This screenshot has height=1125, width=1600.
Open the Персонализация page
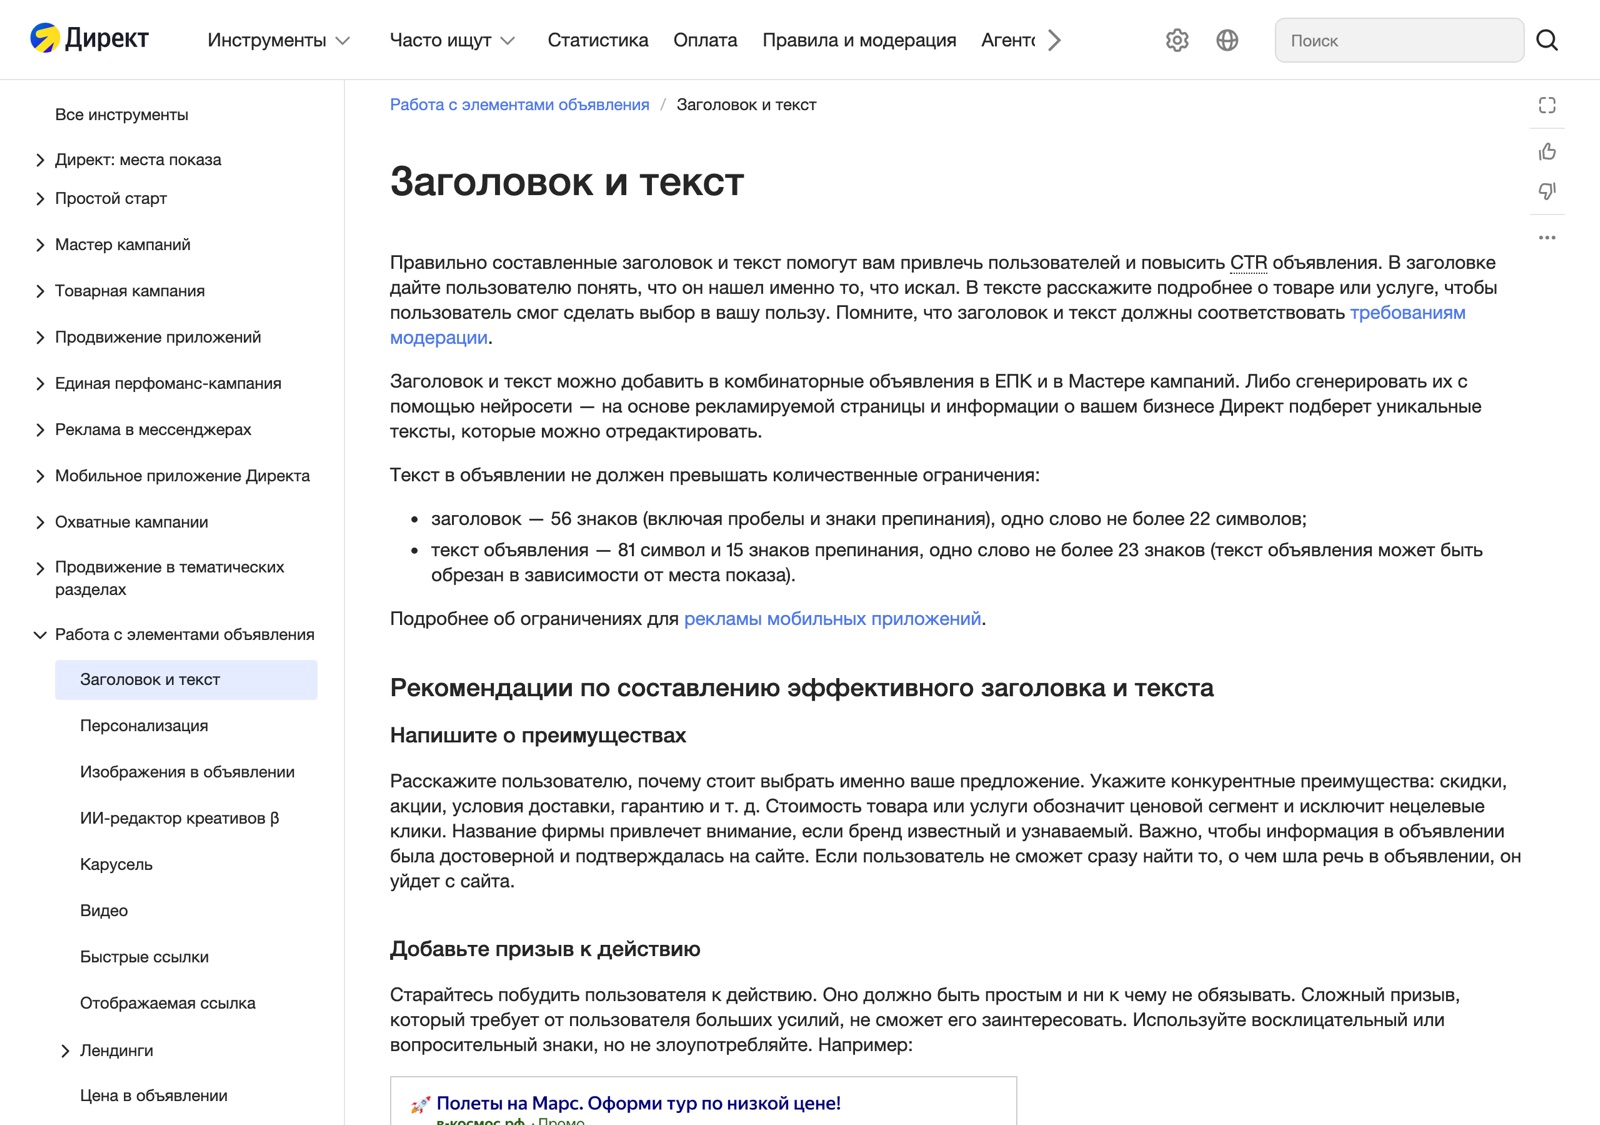pyautogui.click(x=144, y=726)
